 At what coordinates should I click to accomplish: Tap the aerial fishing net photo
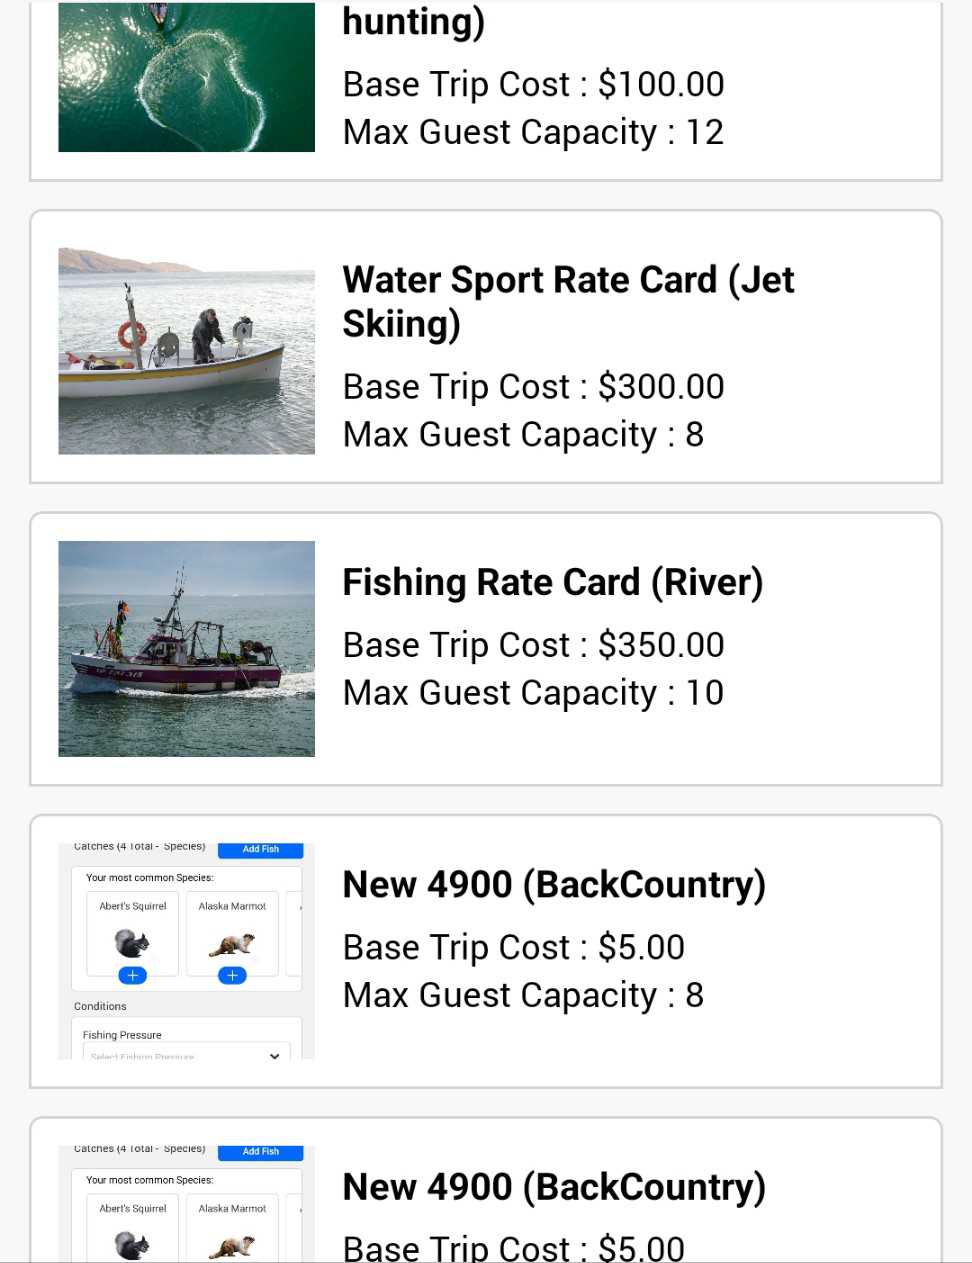click(x=186, y=77)
